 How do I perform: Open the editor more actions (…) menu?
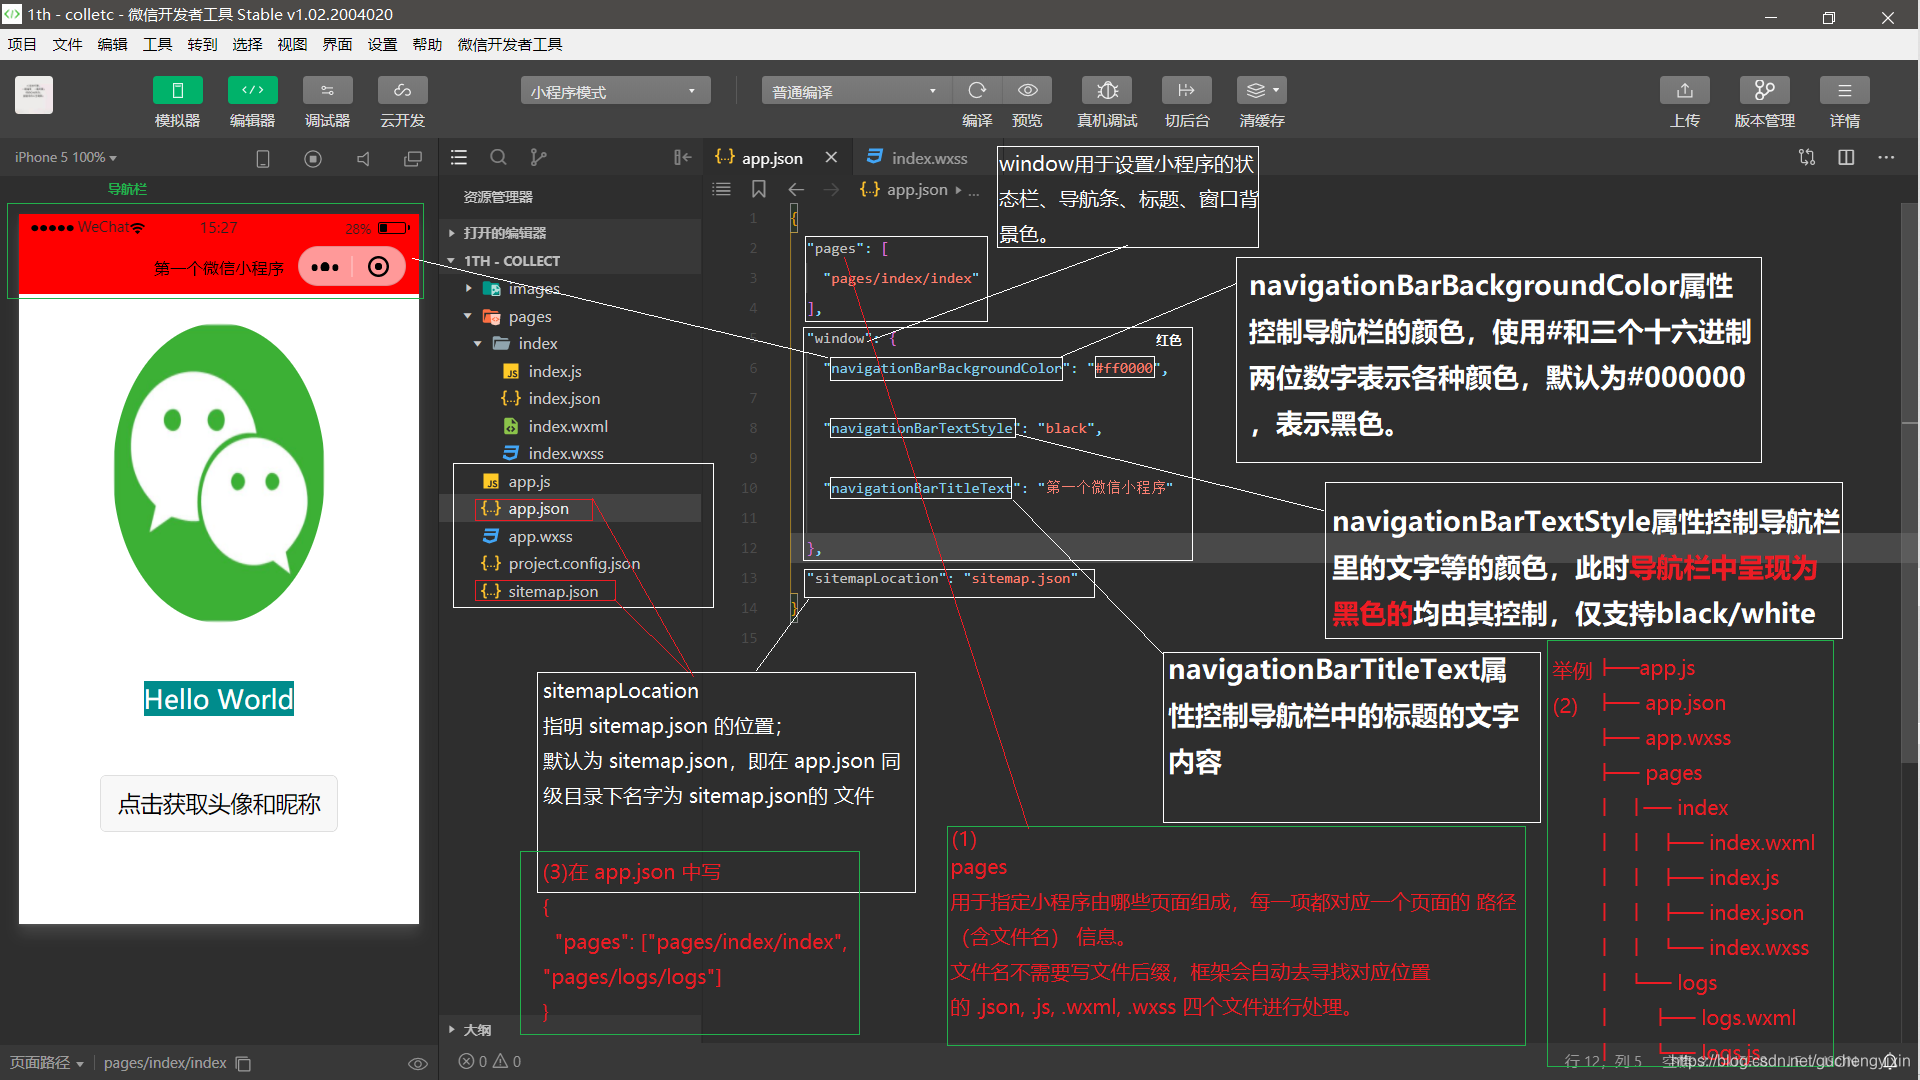tap(1886, 158)
